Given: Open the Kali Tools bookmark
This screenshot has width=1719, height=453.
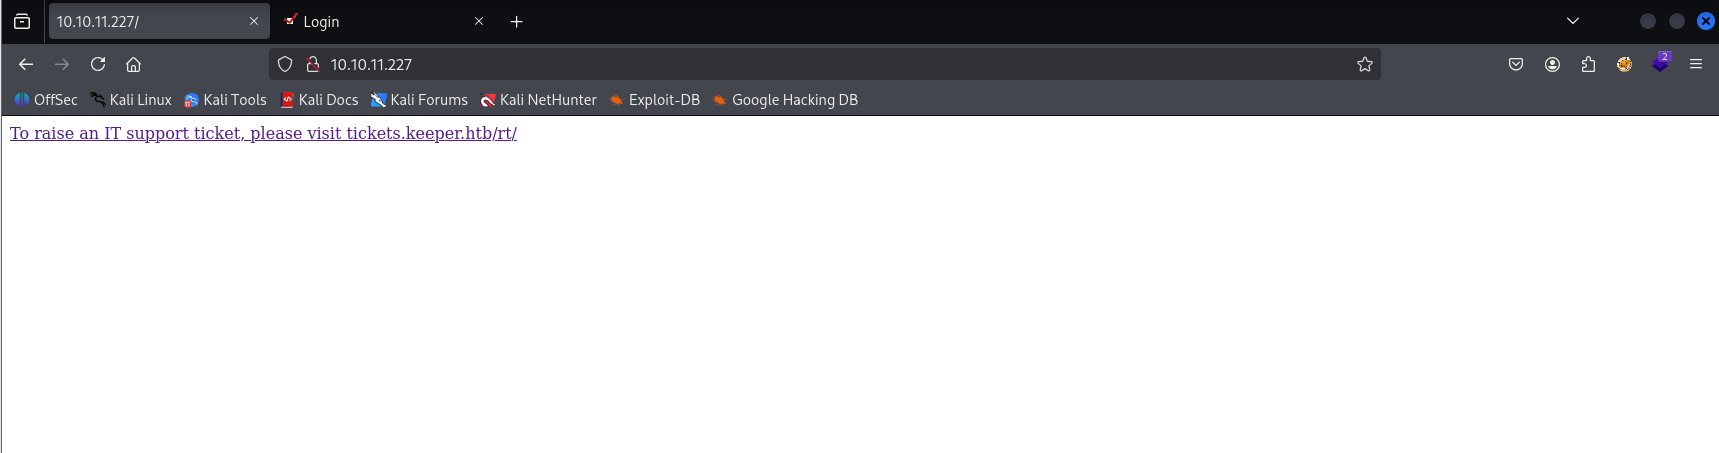Looking at the screenshot, I should 225,100.
